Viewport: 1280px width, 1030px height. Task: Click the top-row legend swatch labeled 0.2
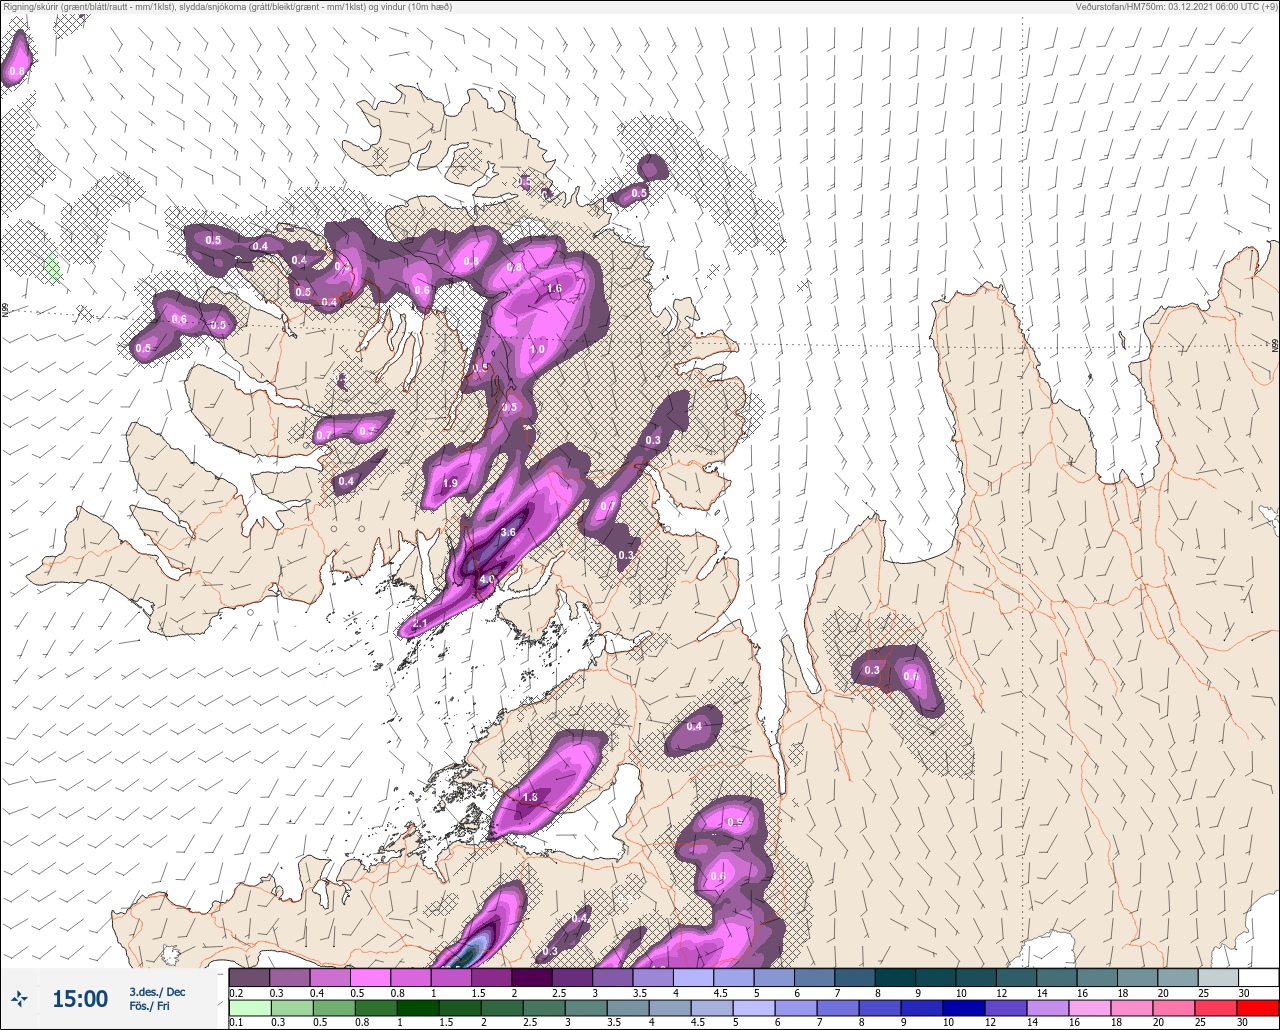(x=249, y=977)
